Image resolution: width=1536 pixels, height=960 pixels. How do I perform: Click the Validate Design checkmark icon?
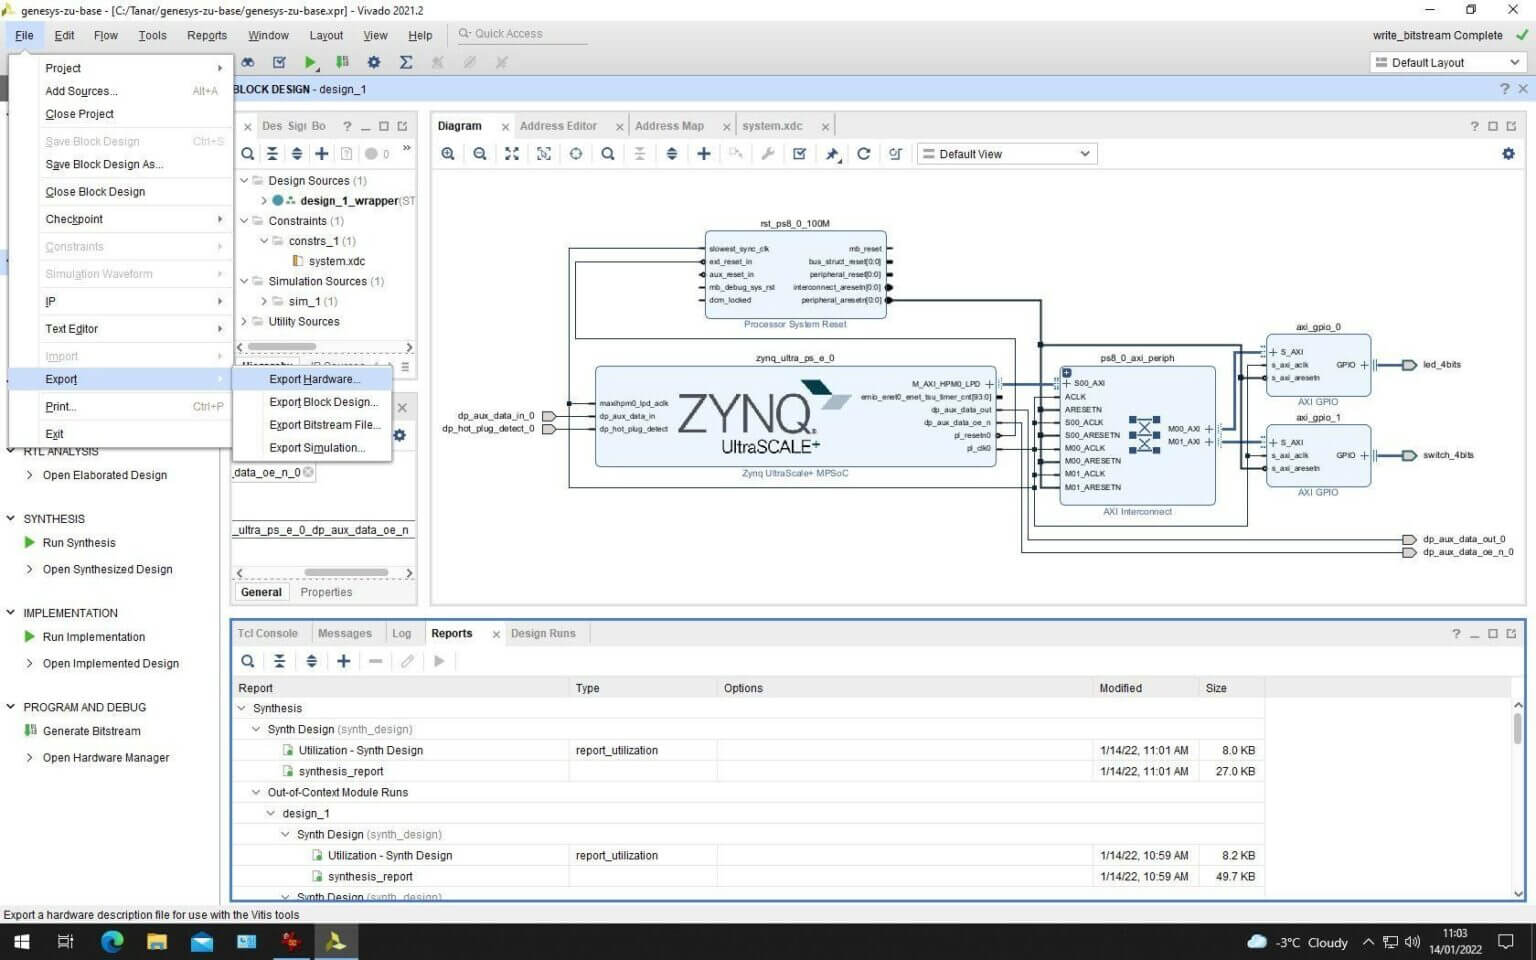800,153
